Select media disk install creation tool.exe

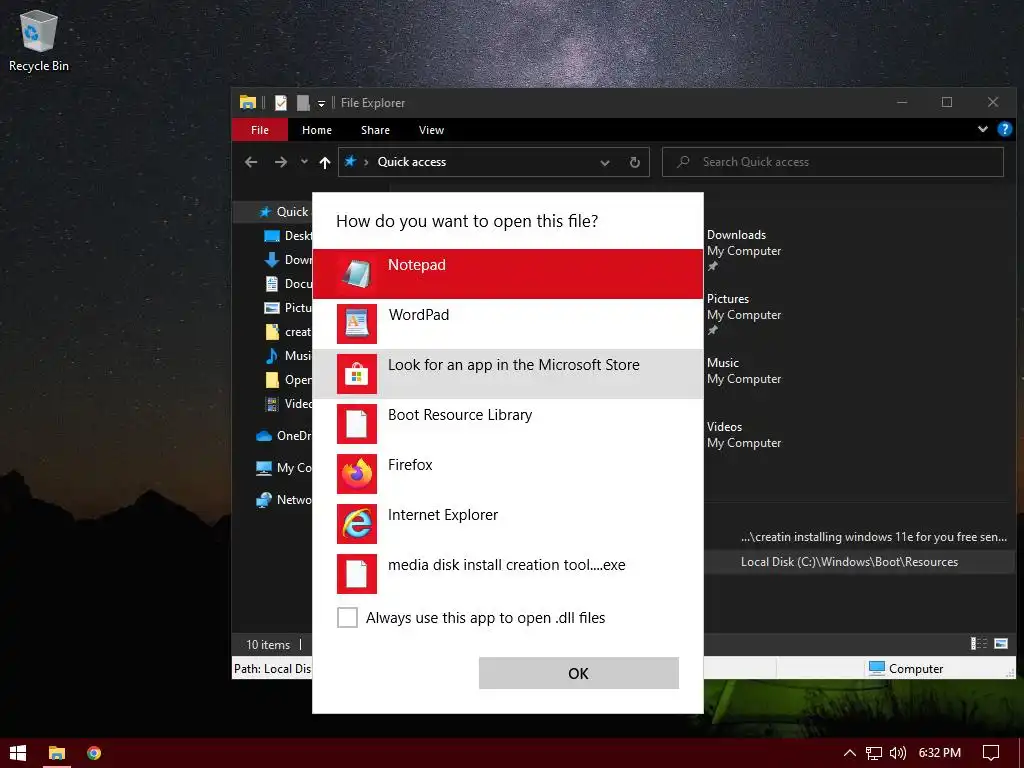[x=507, y=573]
